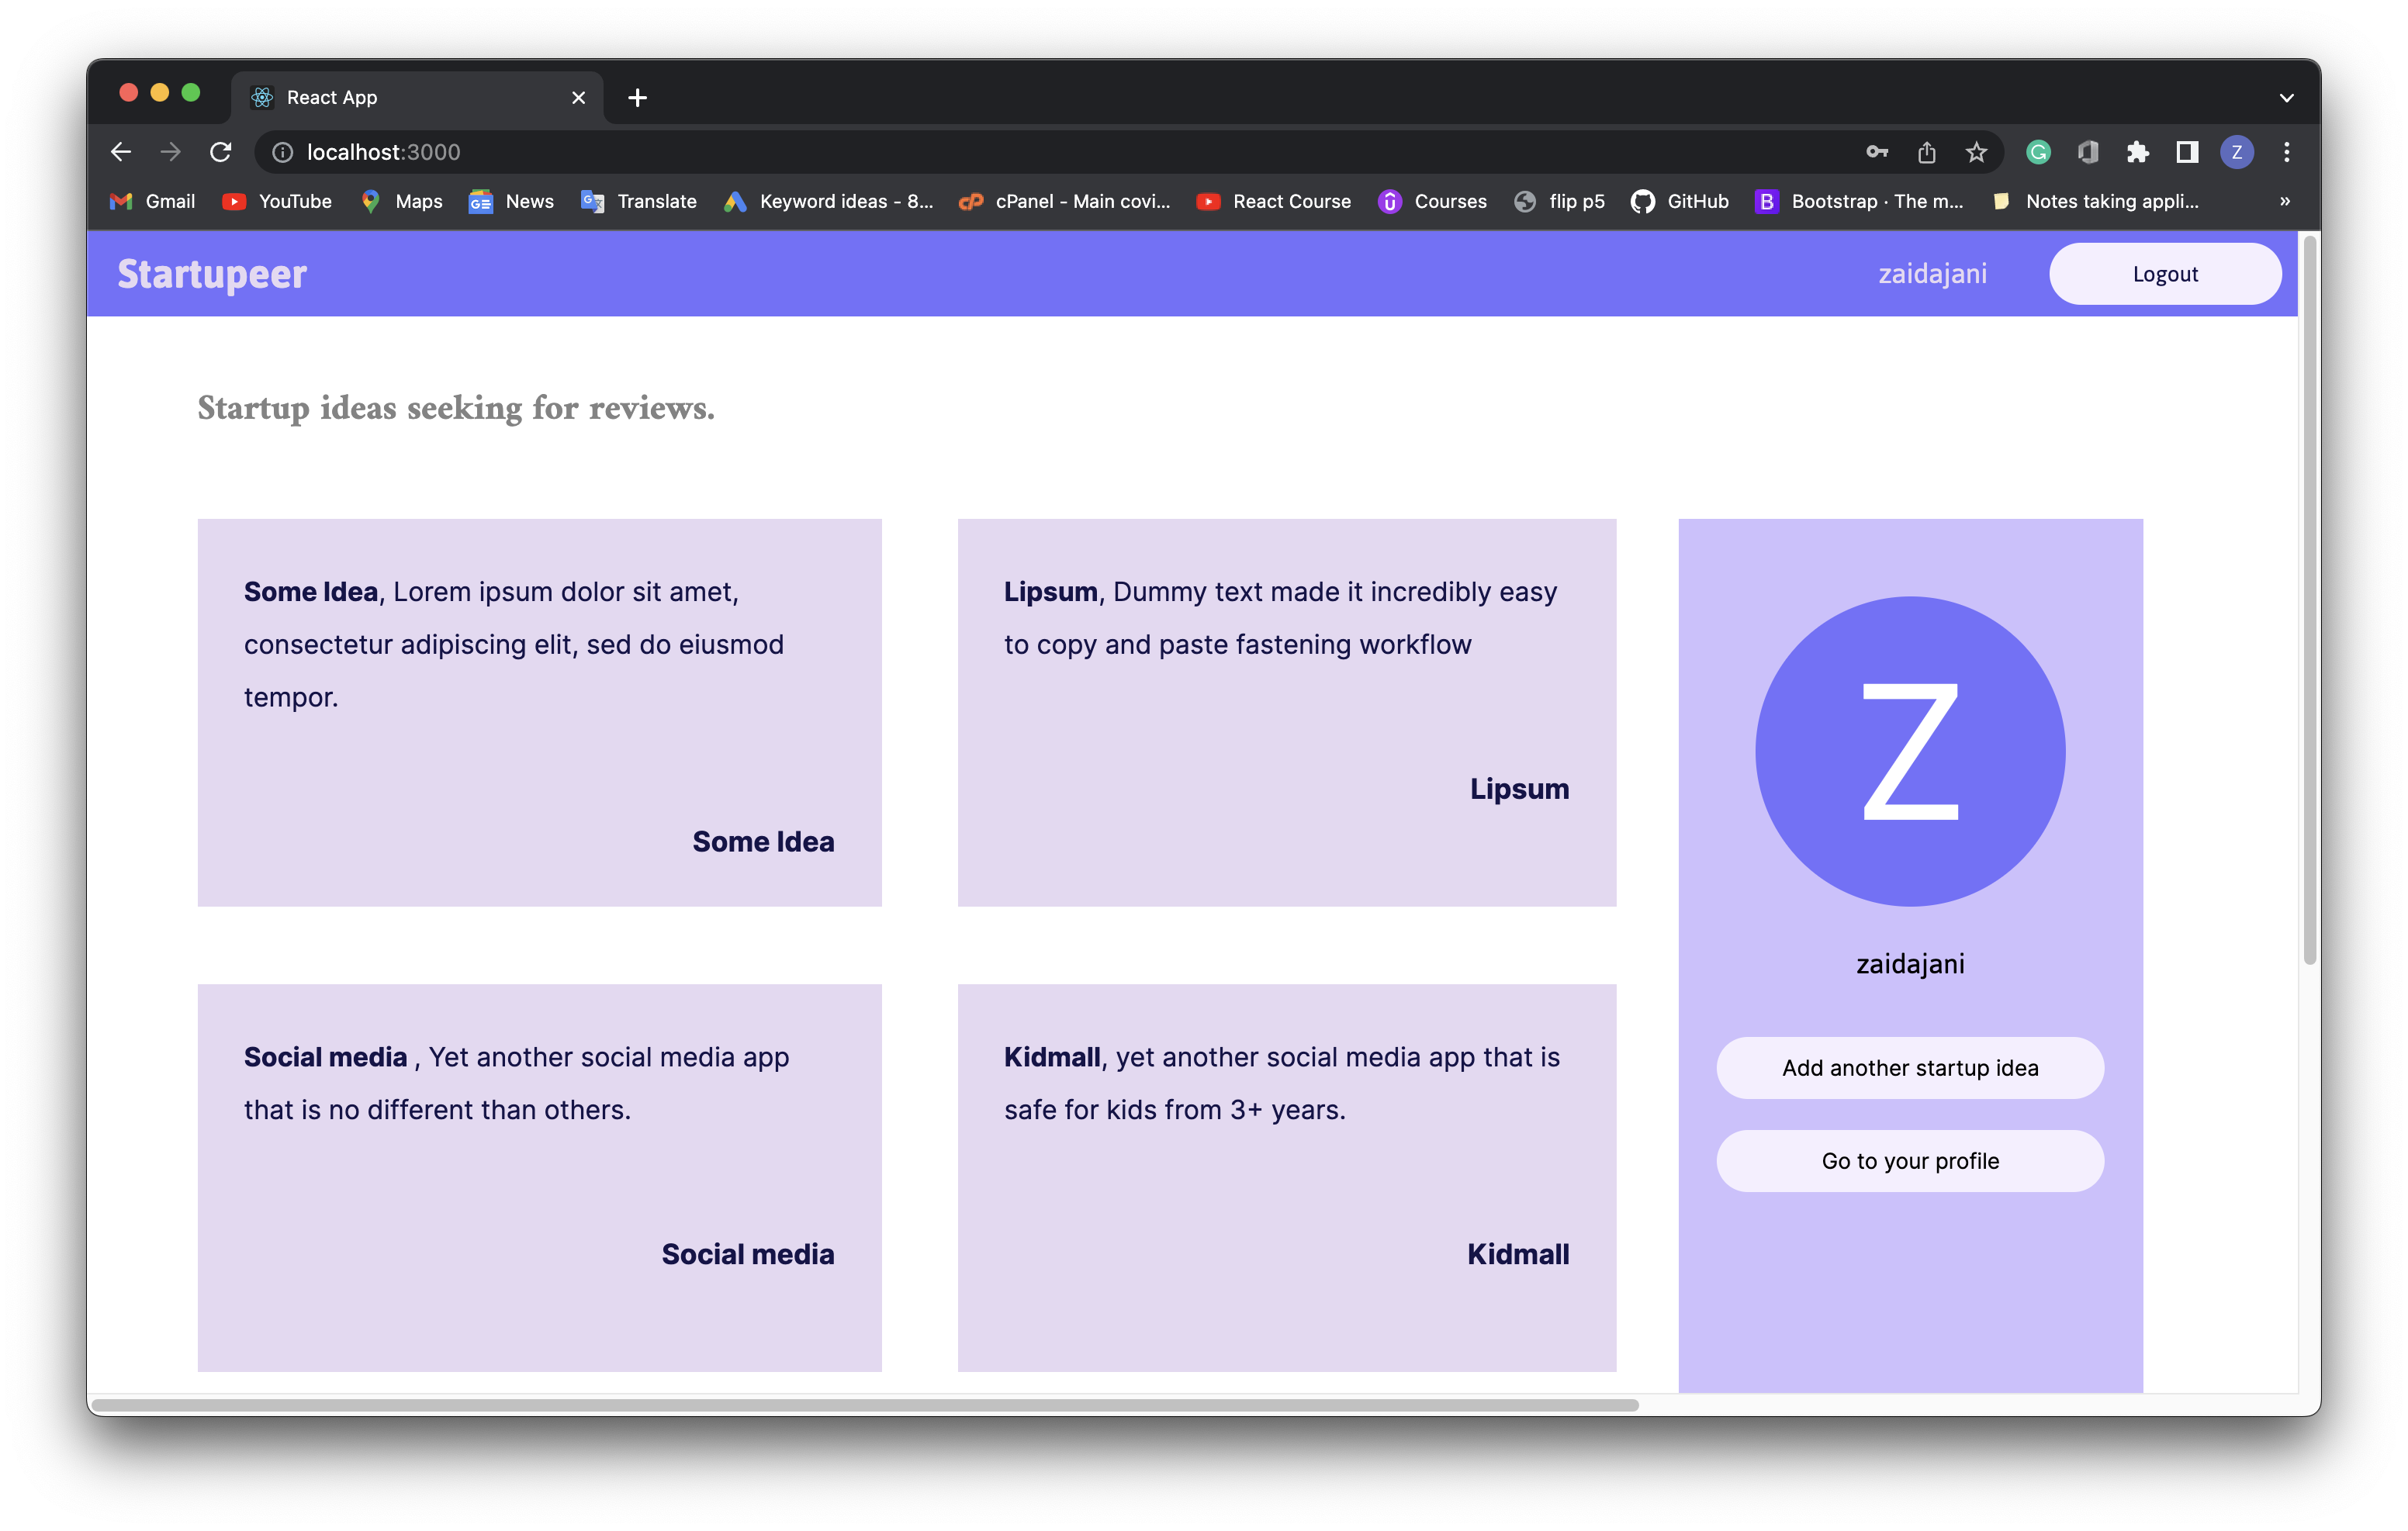Screen dimensions: 2408x1531
Task: Go back with the browser back arrow
Action: click(121, 152)
